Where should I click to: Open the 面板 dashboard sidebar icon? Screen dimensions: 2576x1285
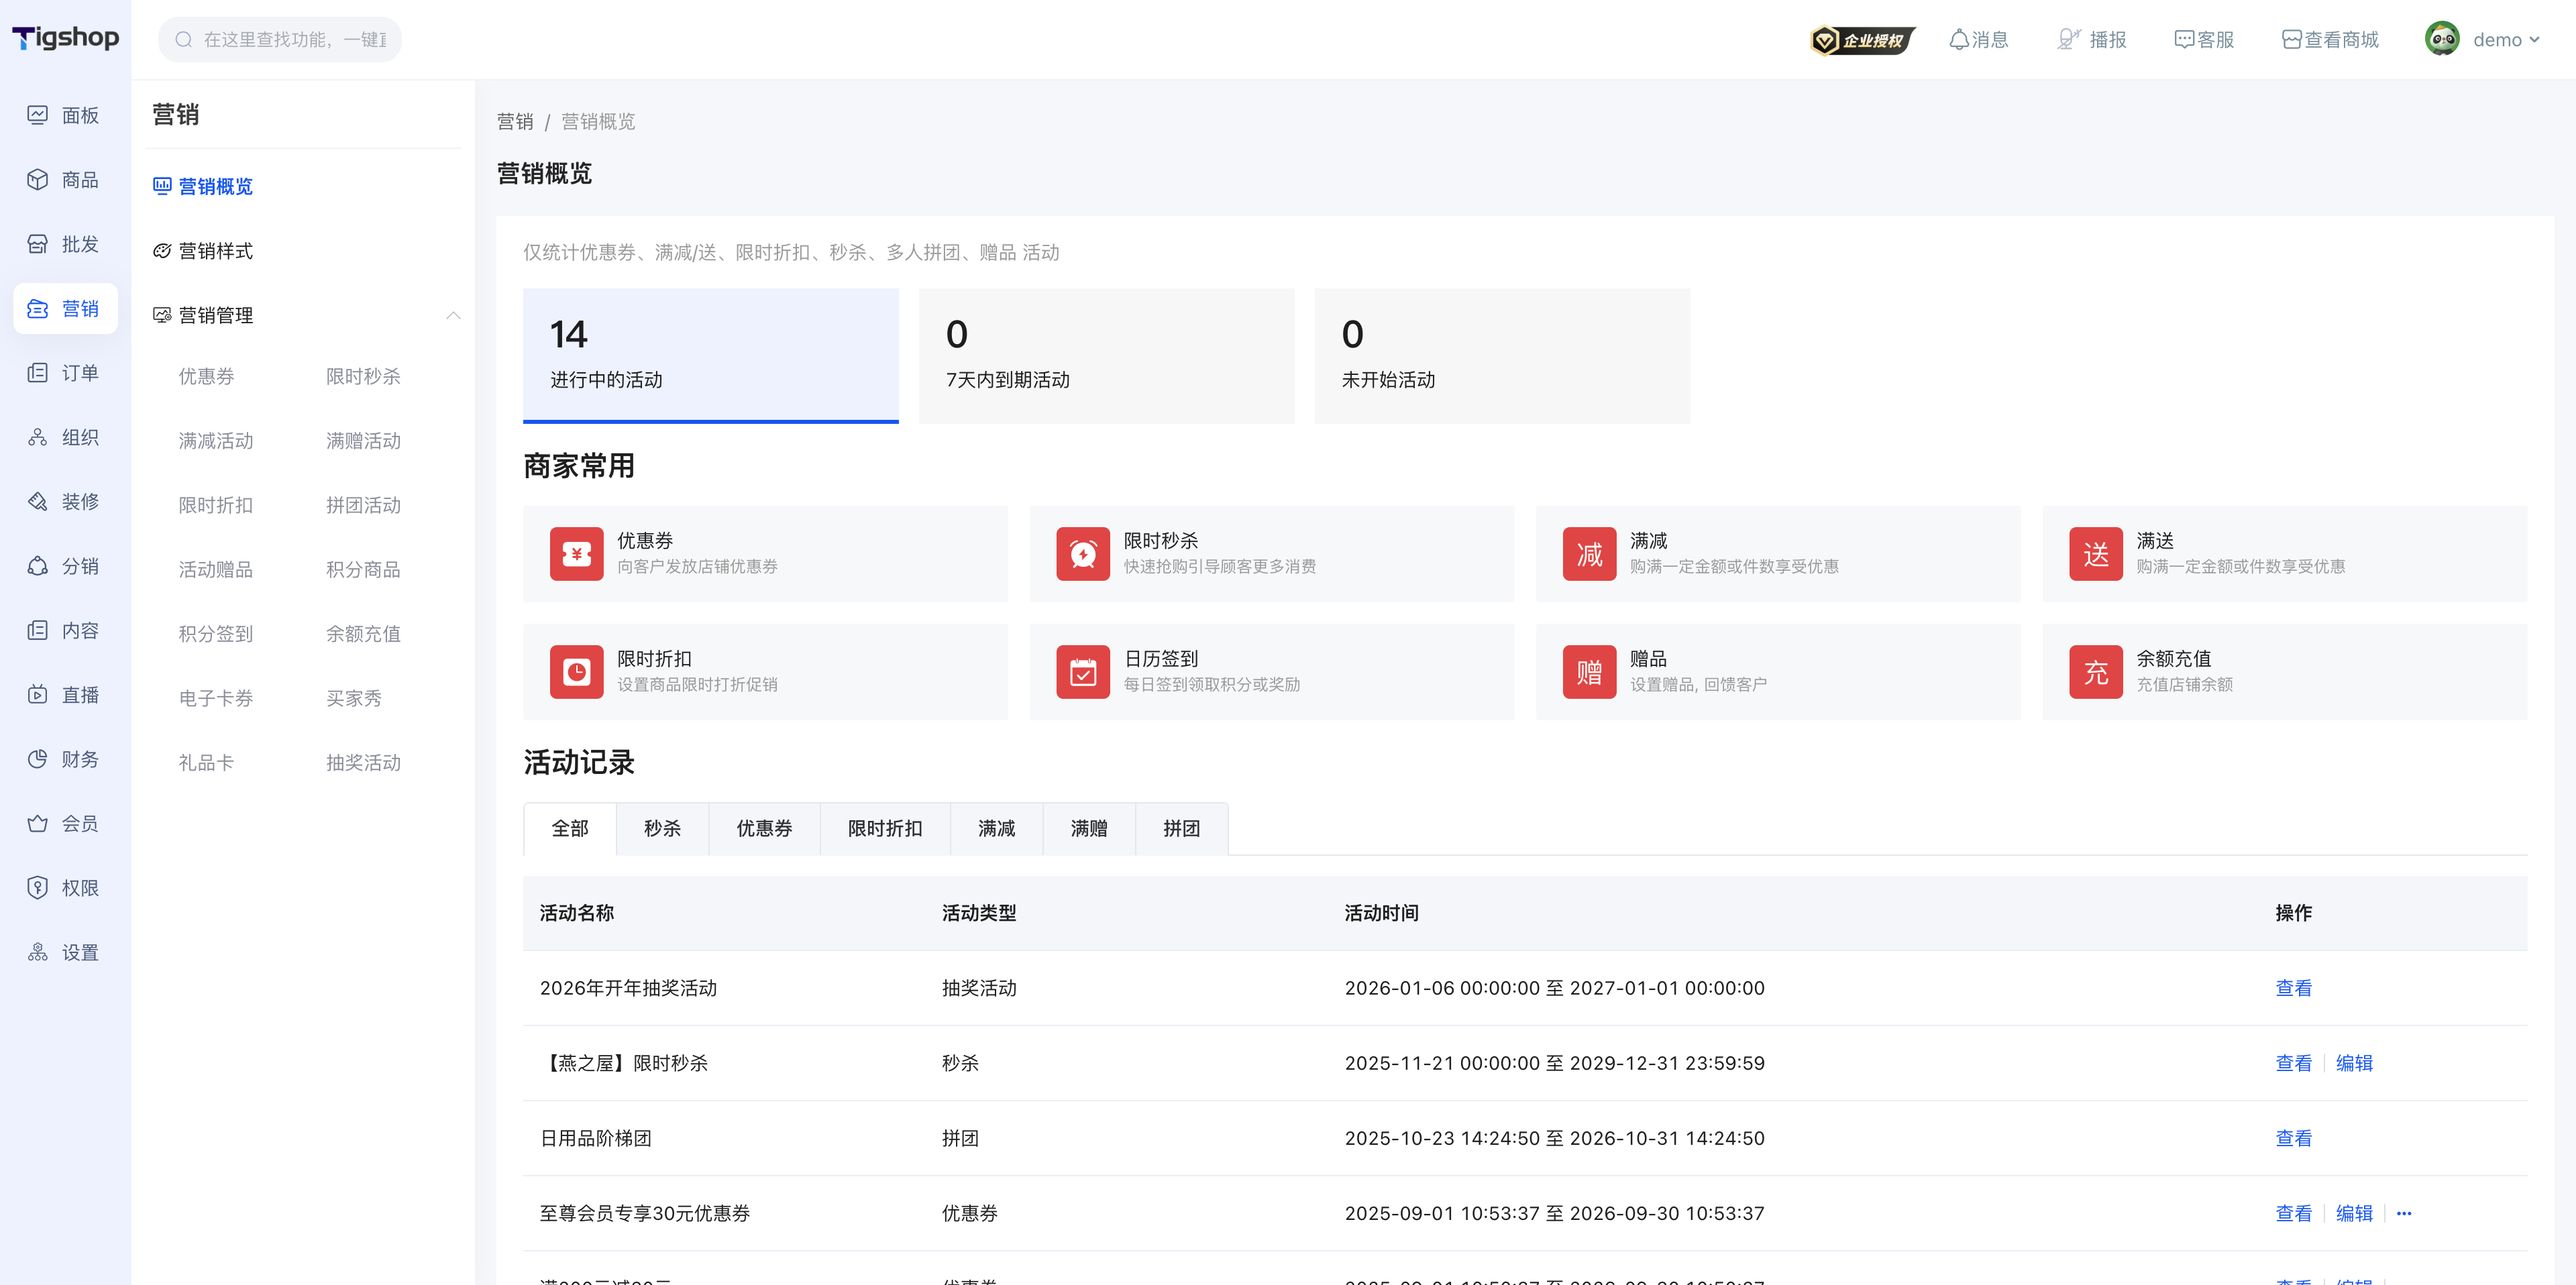click(x=37, y=115)
